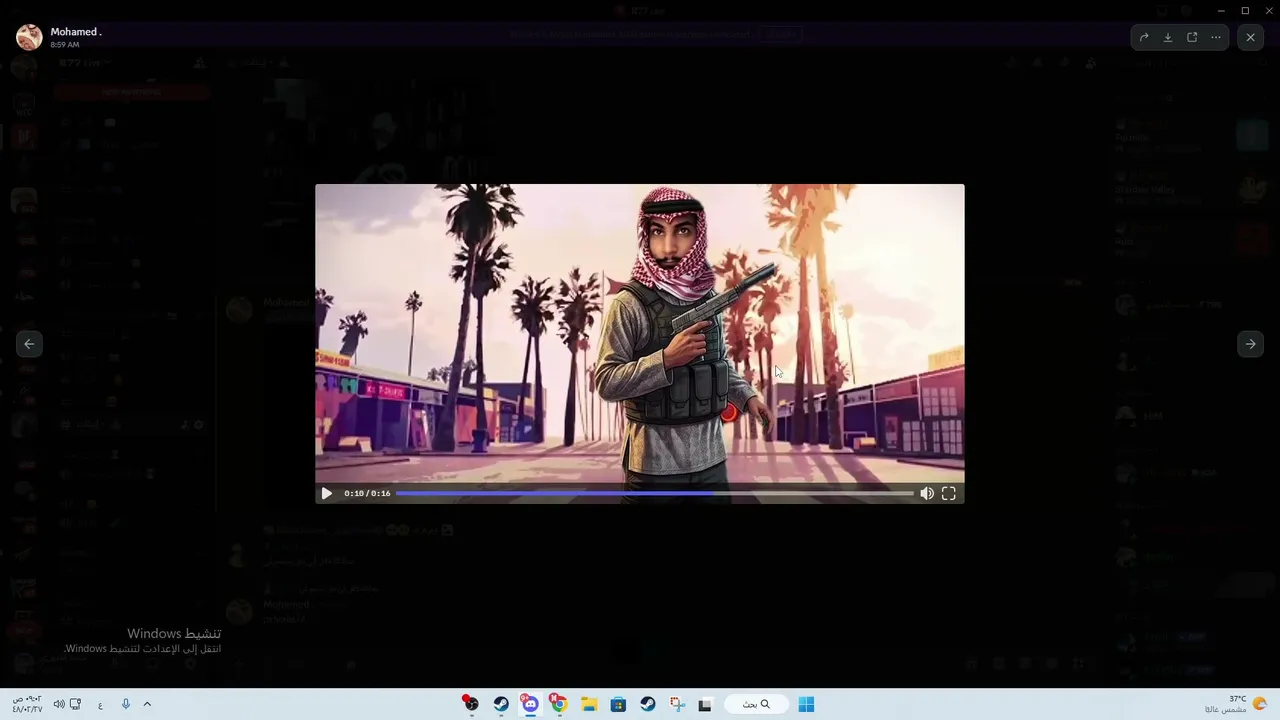This screenshot has height=720, width=1280.
Task: Launch Google Chrome from the taskbar
Action: tap(559, 704)
